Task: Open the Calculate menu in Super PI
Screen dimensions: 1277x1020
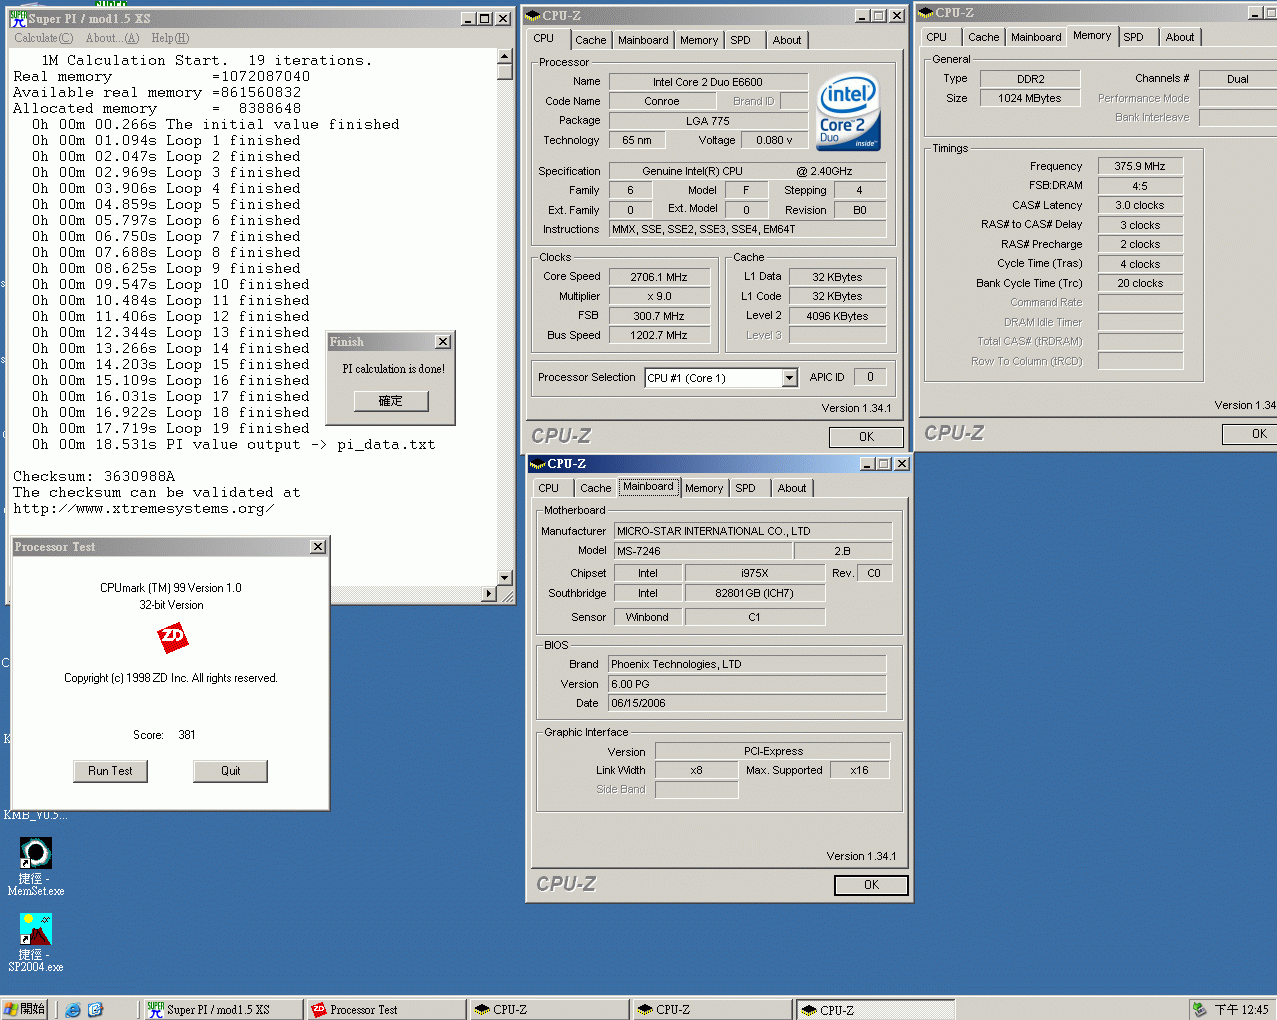Action: click(x=43, y=38)
